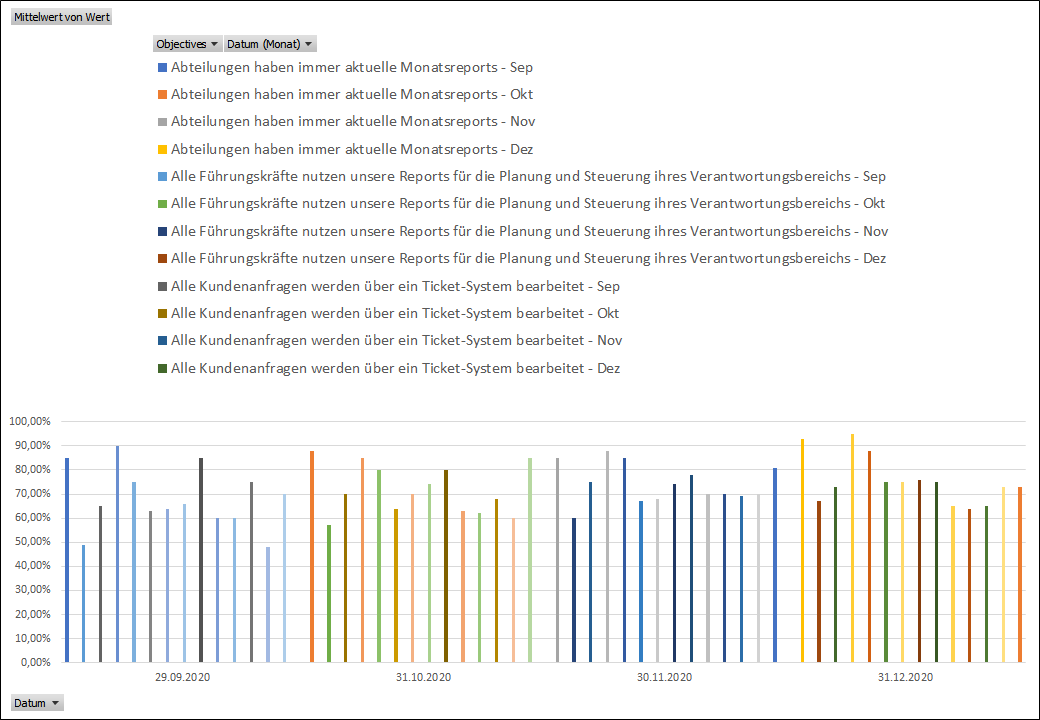Click the Mittelwert von Wert field button
The image size is (1040, 720).
(62, 17)
